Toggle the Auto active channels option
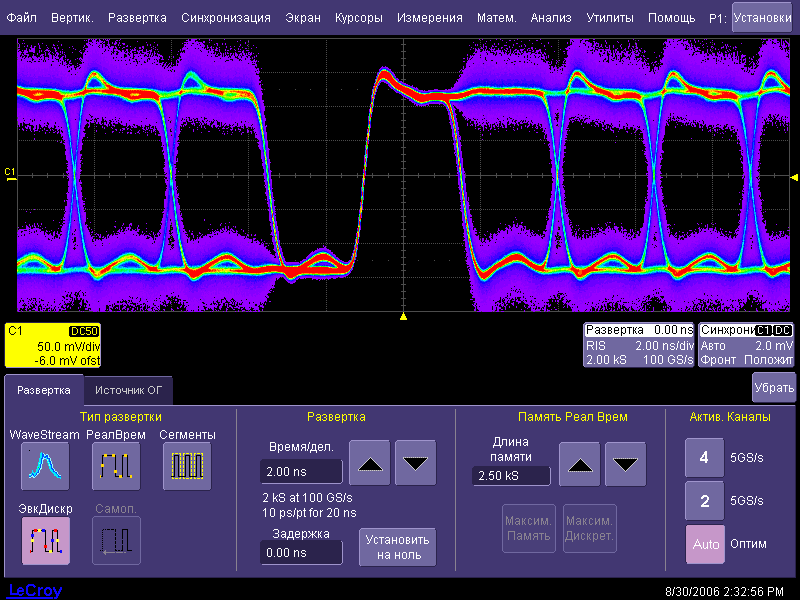 [x=704, y=545]
